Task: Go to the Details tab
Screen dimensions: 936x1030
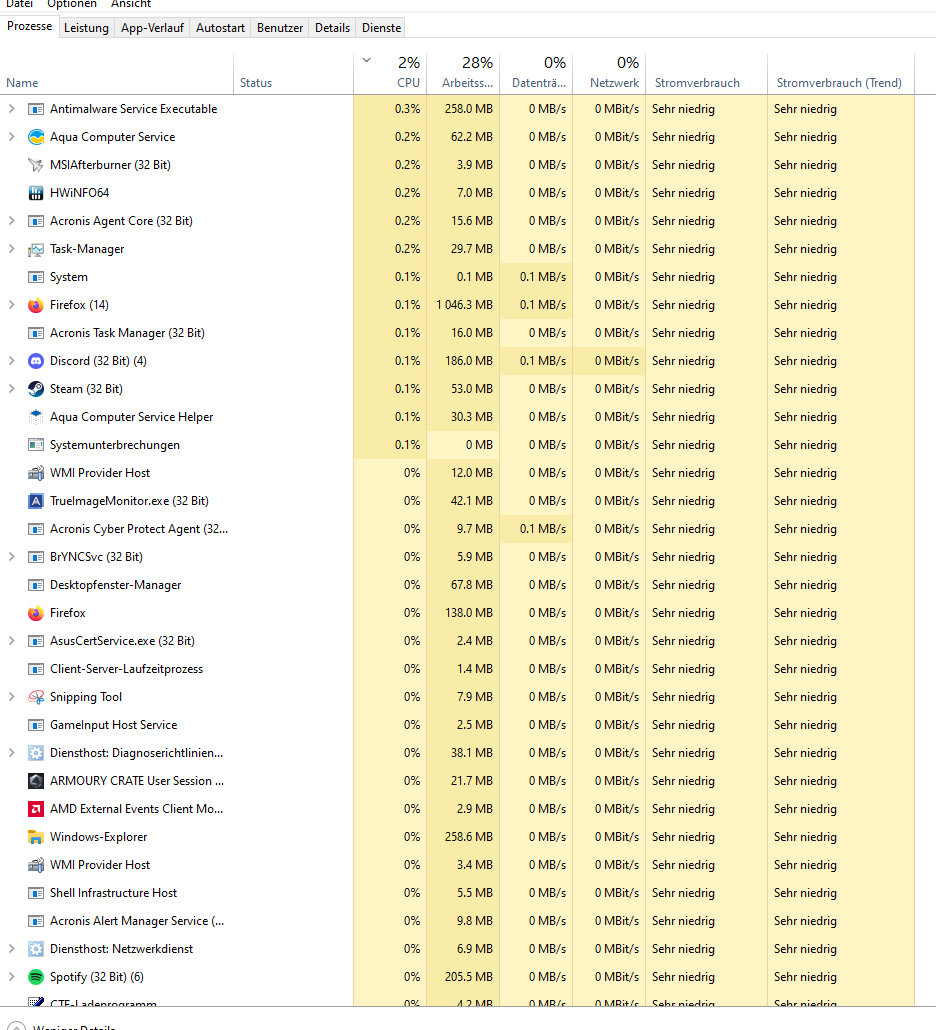Action: coord(332,28)
